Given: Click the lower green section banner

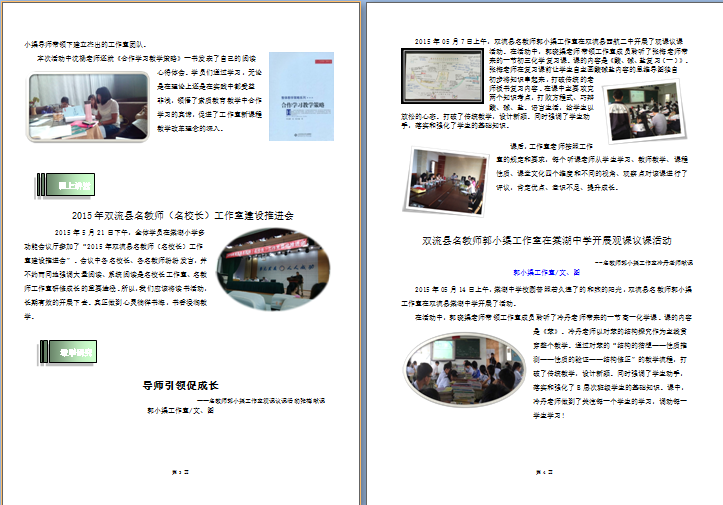Looking at the screenshot, I should [x=71, y=351].
